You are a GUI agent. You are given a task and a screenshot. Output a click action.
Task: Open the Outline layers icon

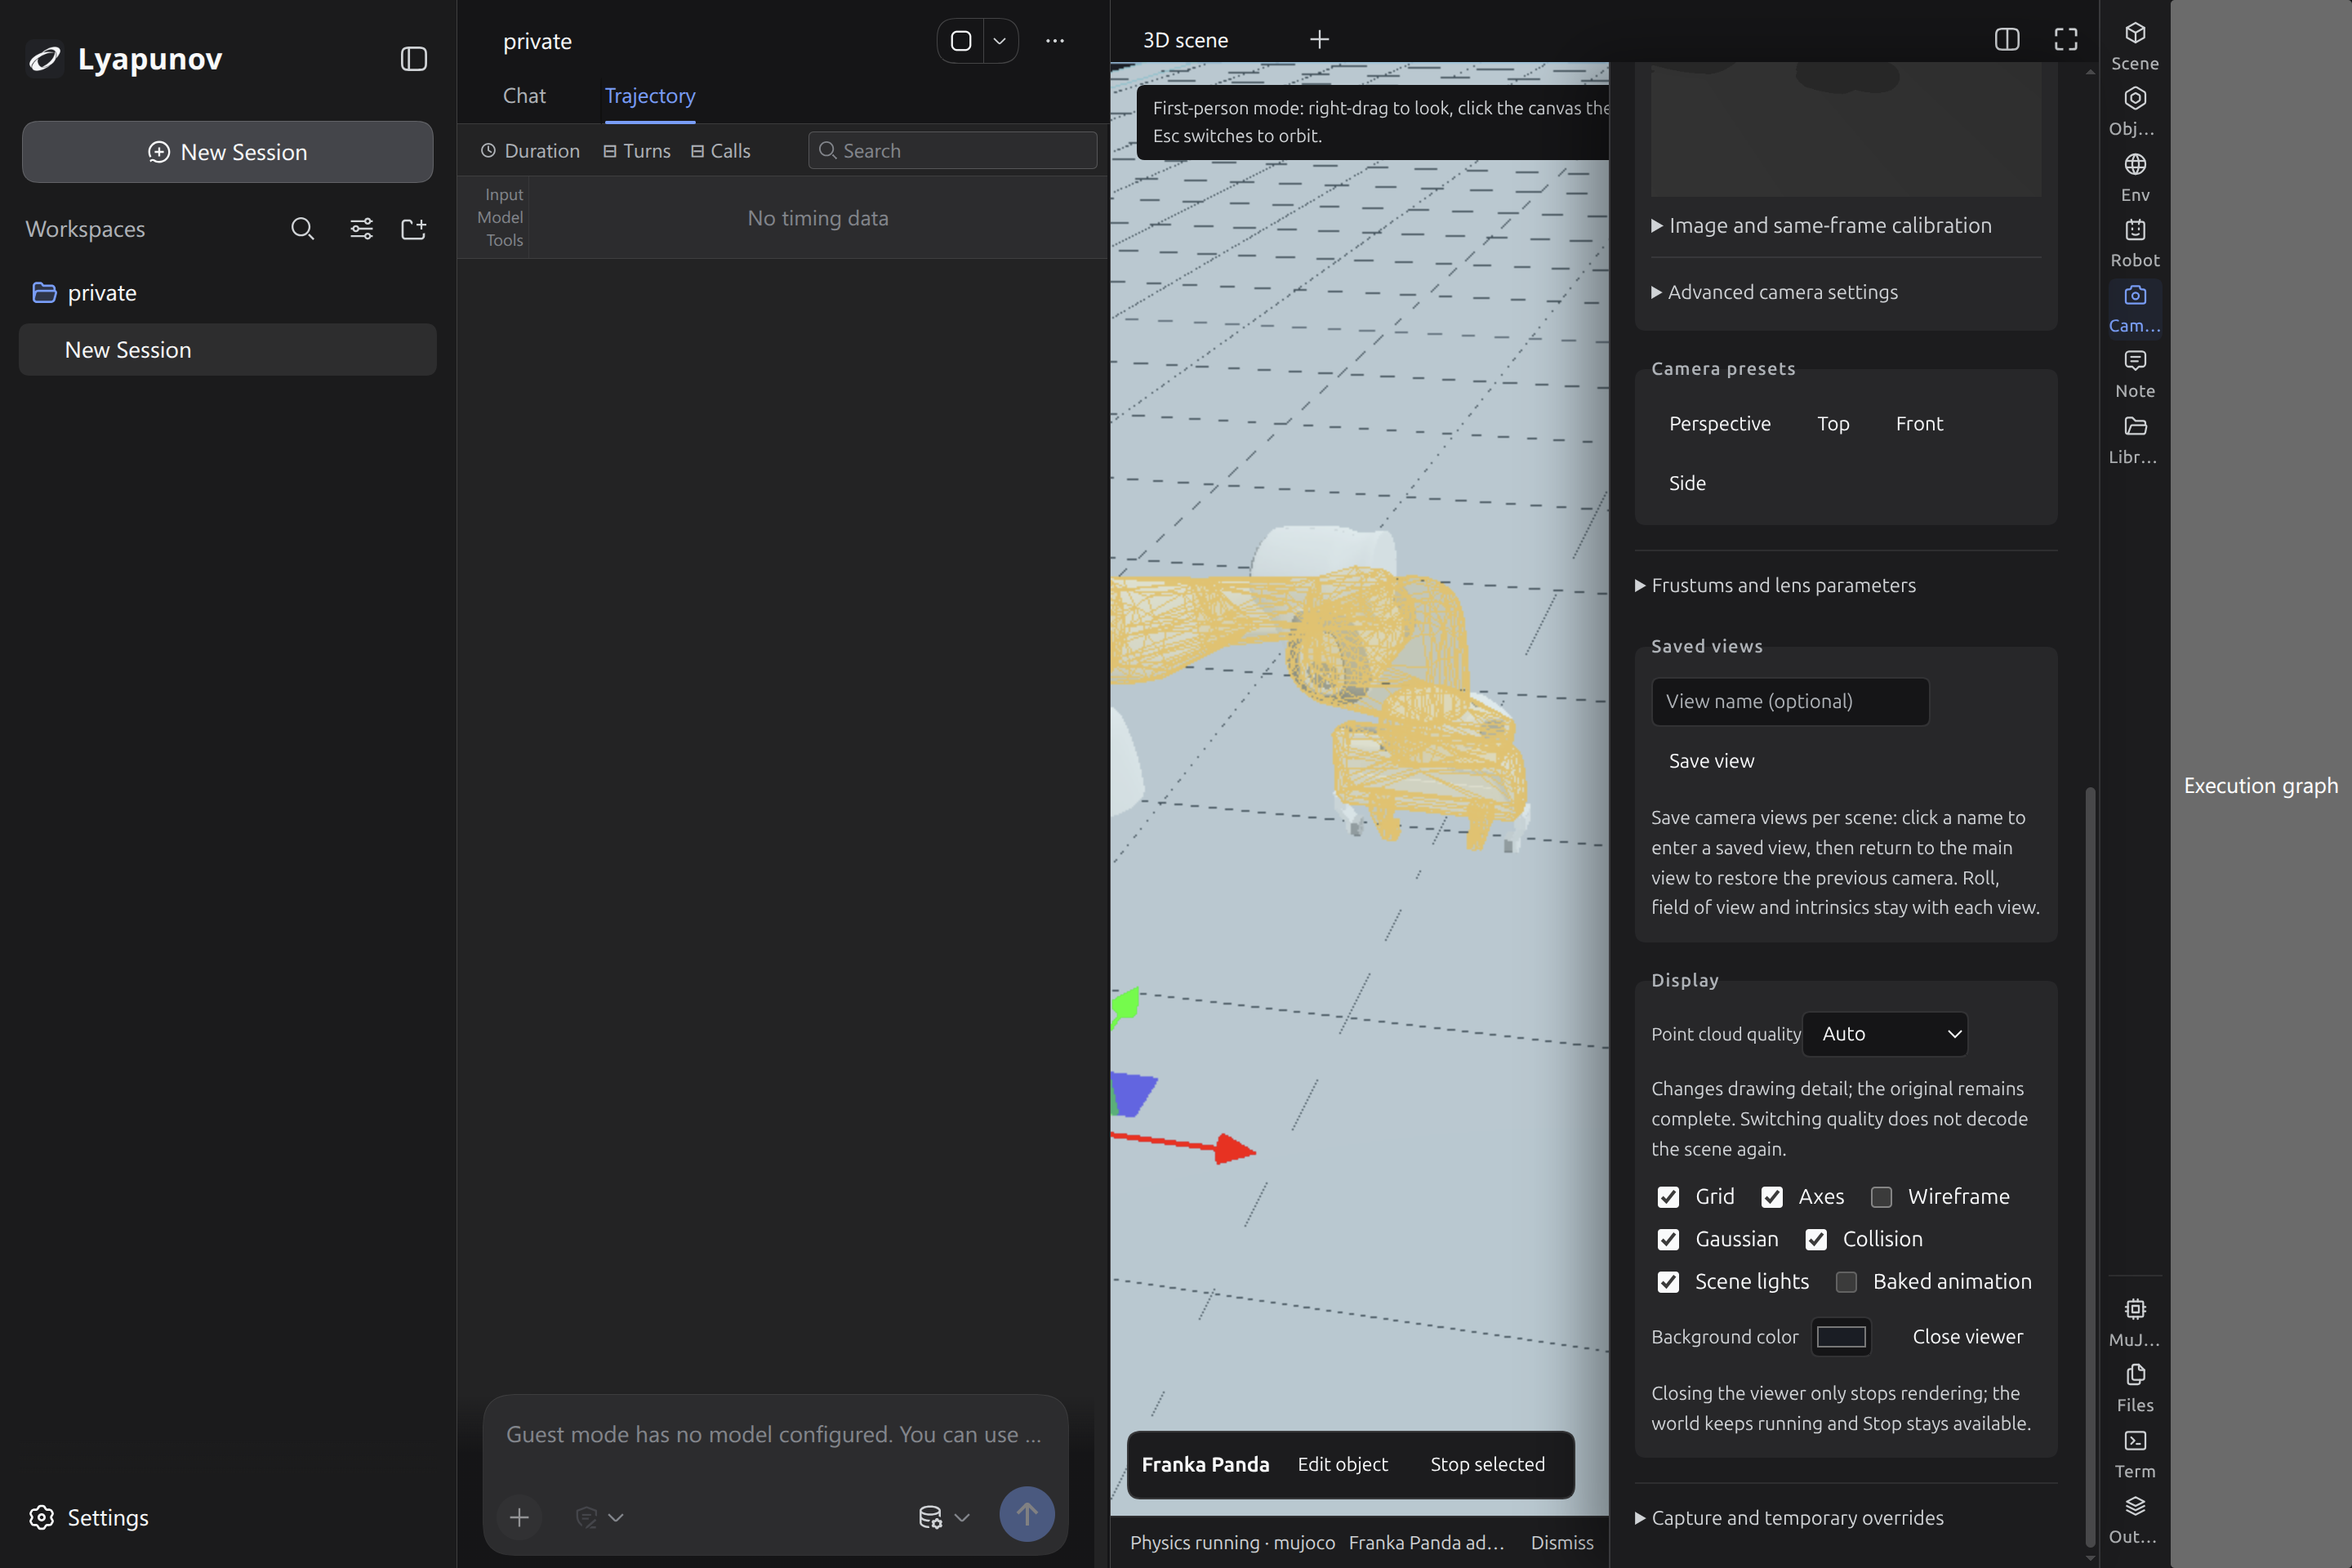click(x=2134, y=1520)
